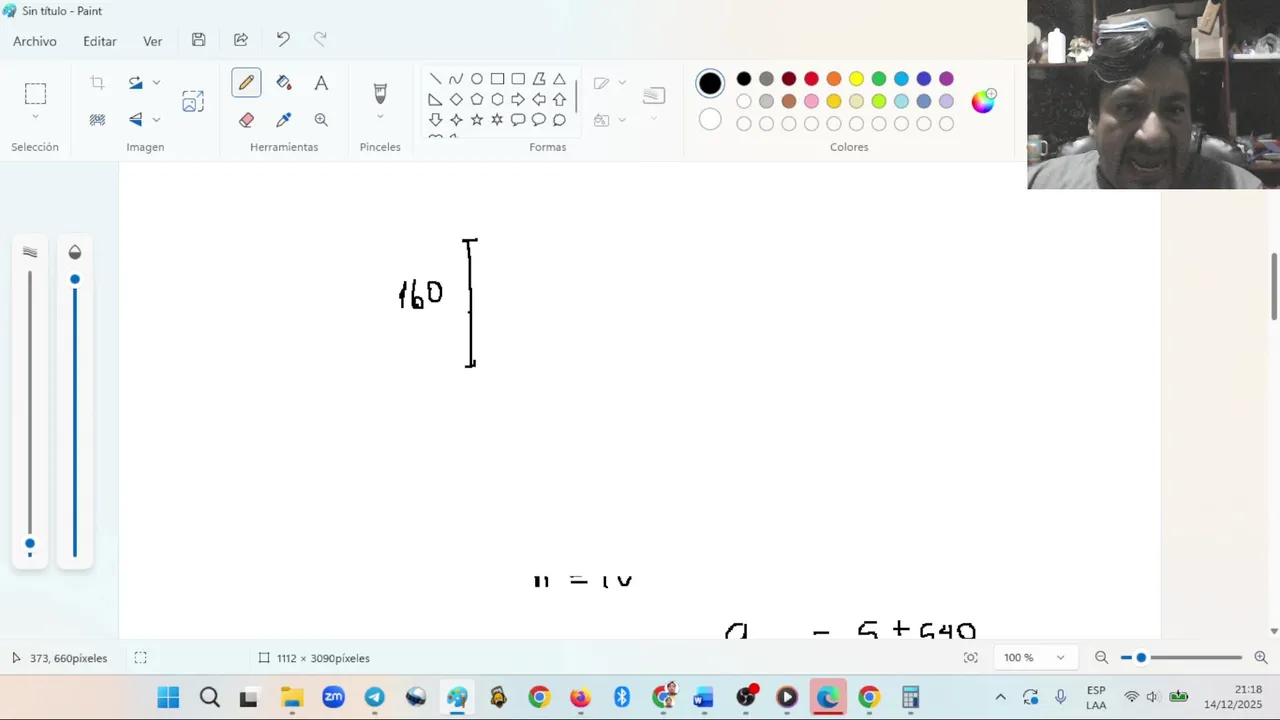Click the Save icon in title toolbar
Screen dimensions: 1280x720
199,40
